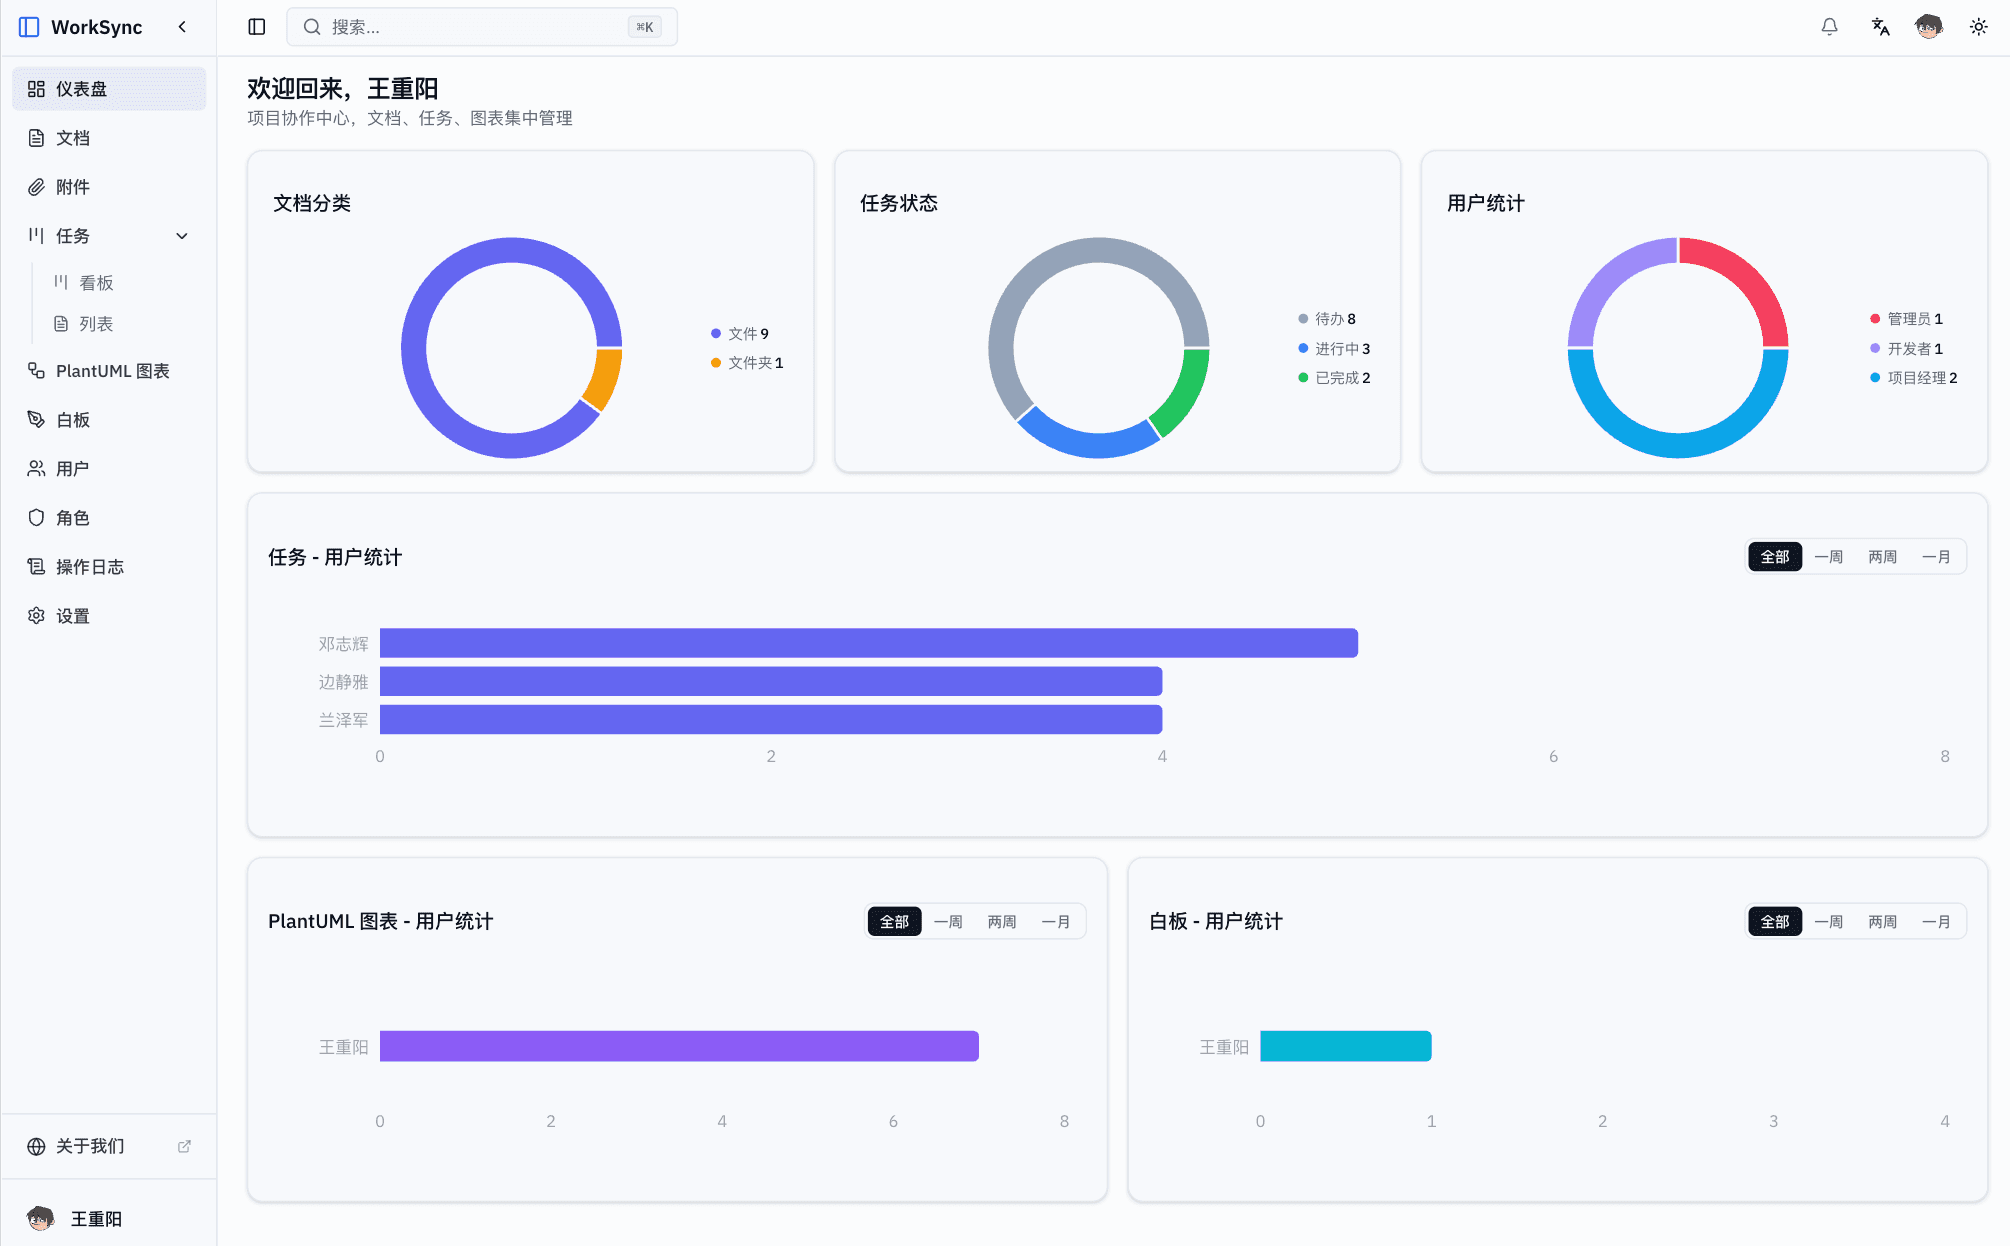Toggle the panel layout icon beside search
This screenshot has height=1246, width=2010.
(x=256, y=27)
